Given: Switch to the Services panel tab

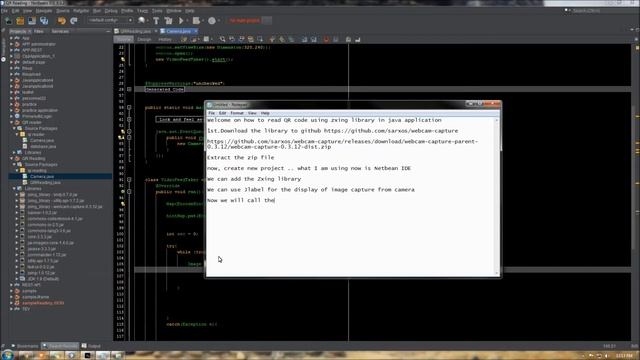Looking at the screenshot, I should point(60,31).
